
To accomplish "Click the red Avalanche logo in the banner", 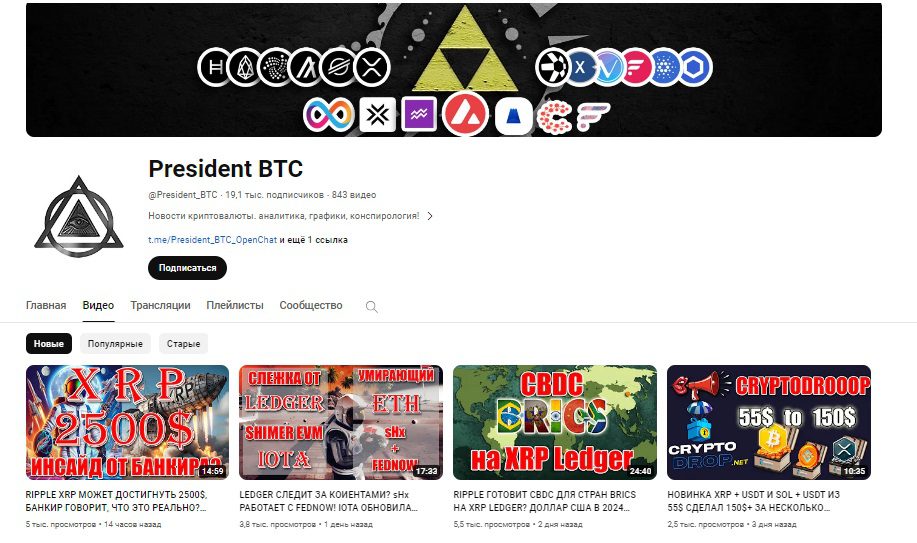I will [465, 114].
